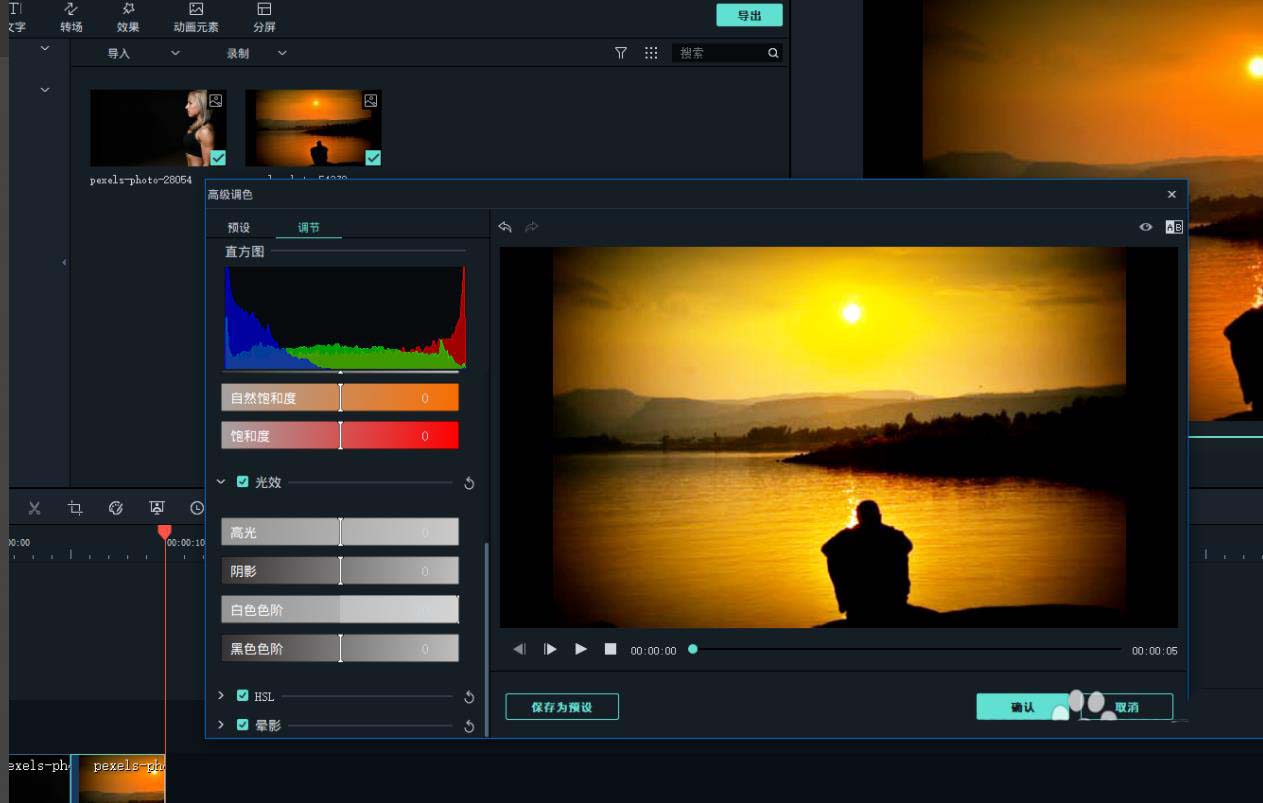Click the 饱和度 saturation slider
The image size is (1263, 803).
(340, 436)
